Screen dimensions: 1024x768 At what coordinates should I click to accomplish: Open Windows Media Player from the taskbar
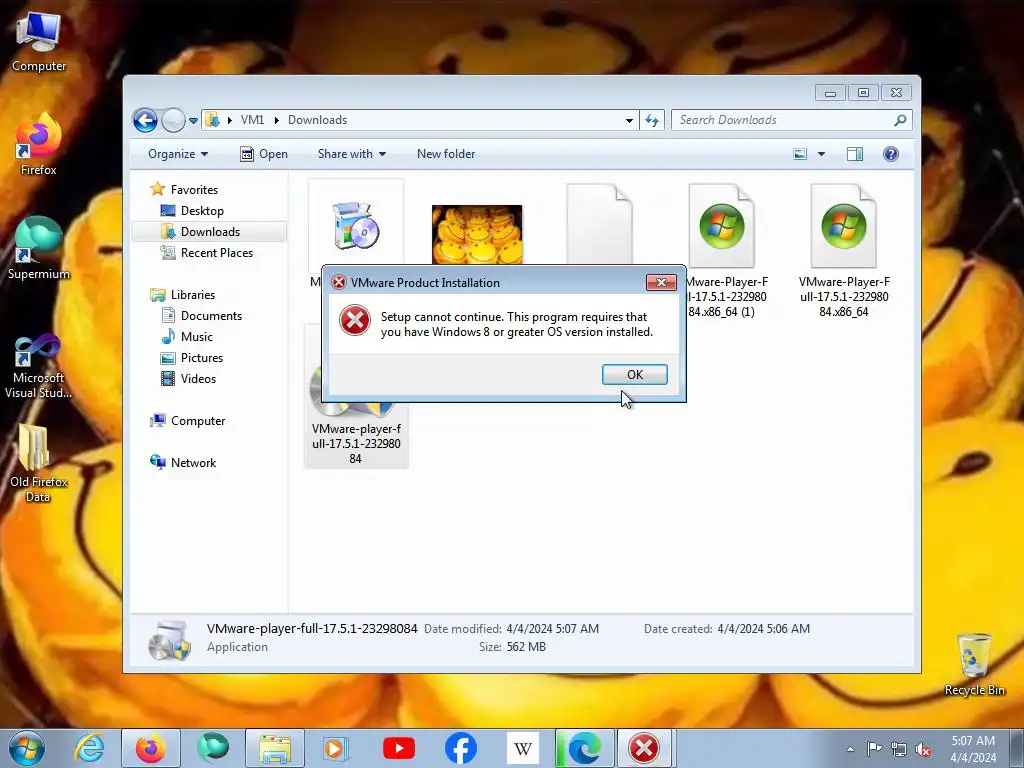point(336,748)
